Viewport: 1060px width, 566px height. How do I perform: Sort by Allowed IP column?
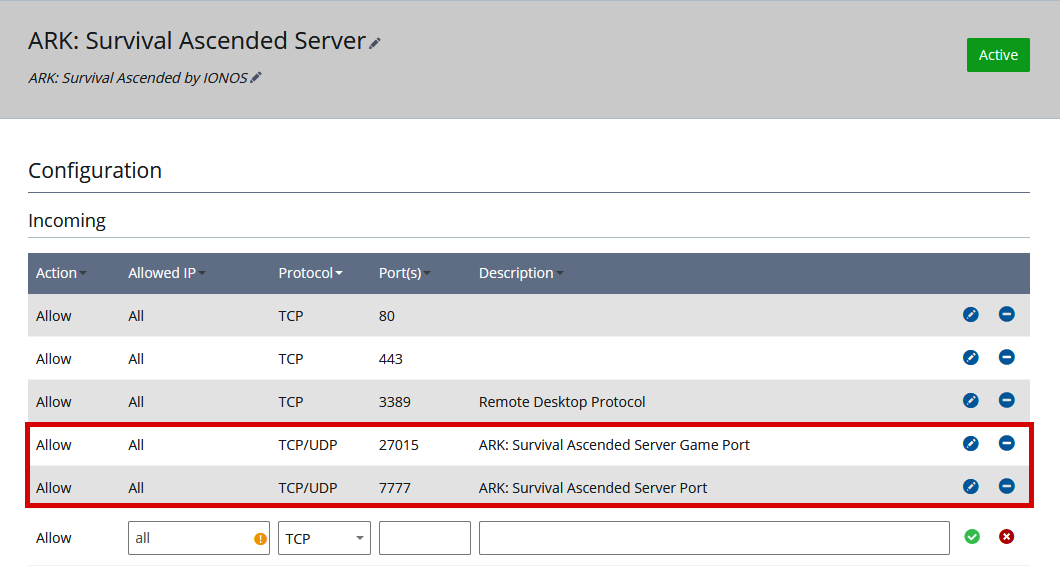(166, 273)
